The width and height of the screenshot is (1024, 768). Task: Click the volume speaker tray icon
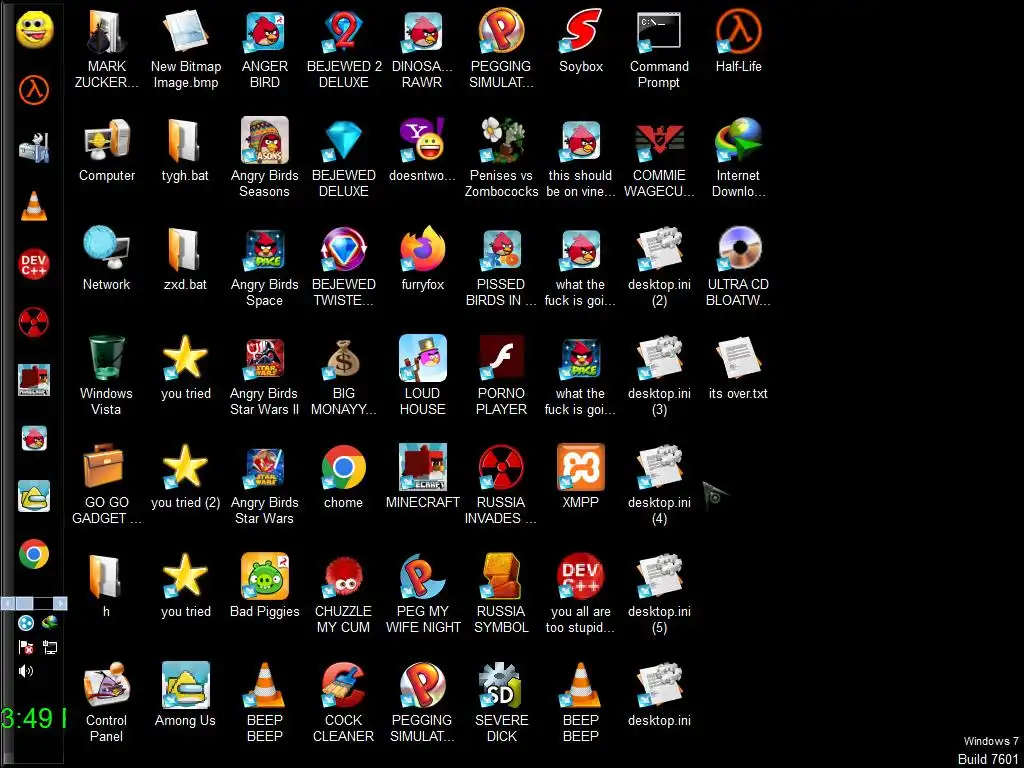[26, 671]
